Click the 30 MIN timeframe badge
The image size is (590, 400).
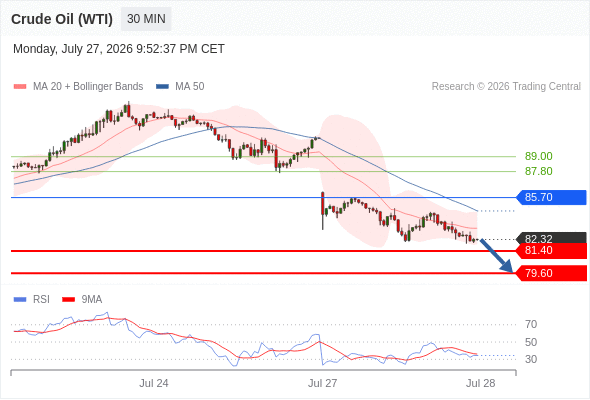[x=146, y=19]
